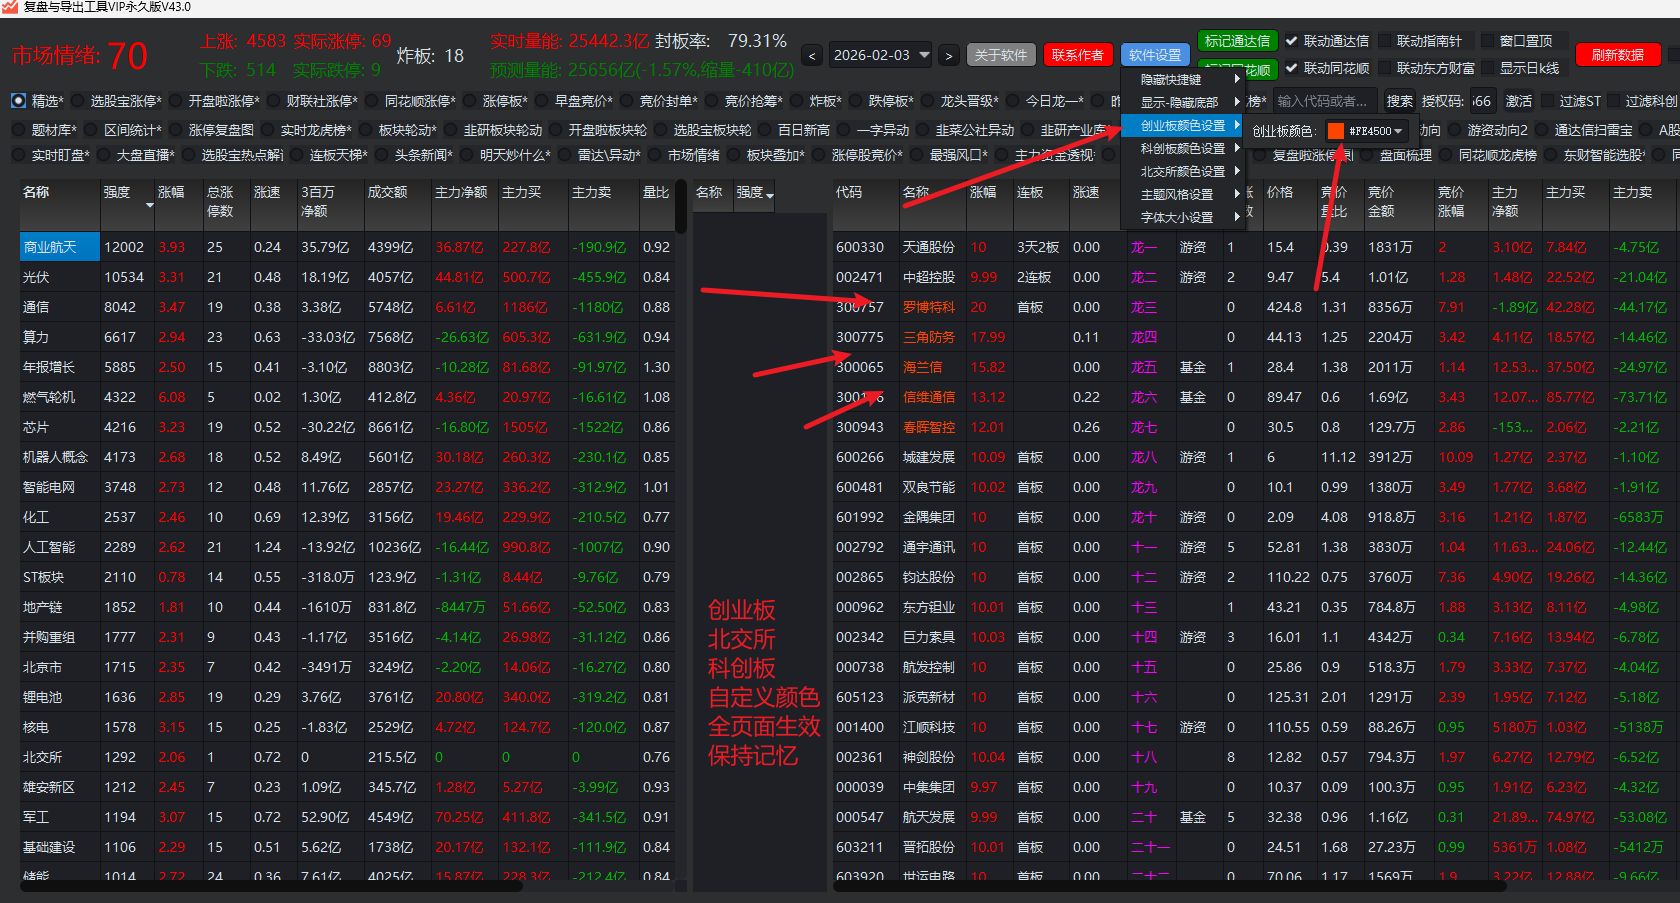The width and height of the screenshot is (1680, 903).
Task: Click sort arrow on left table 强度 column
Action: pos(150,205)
